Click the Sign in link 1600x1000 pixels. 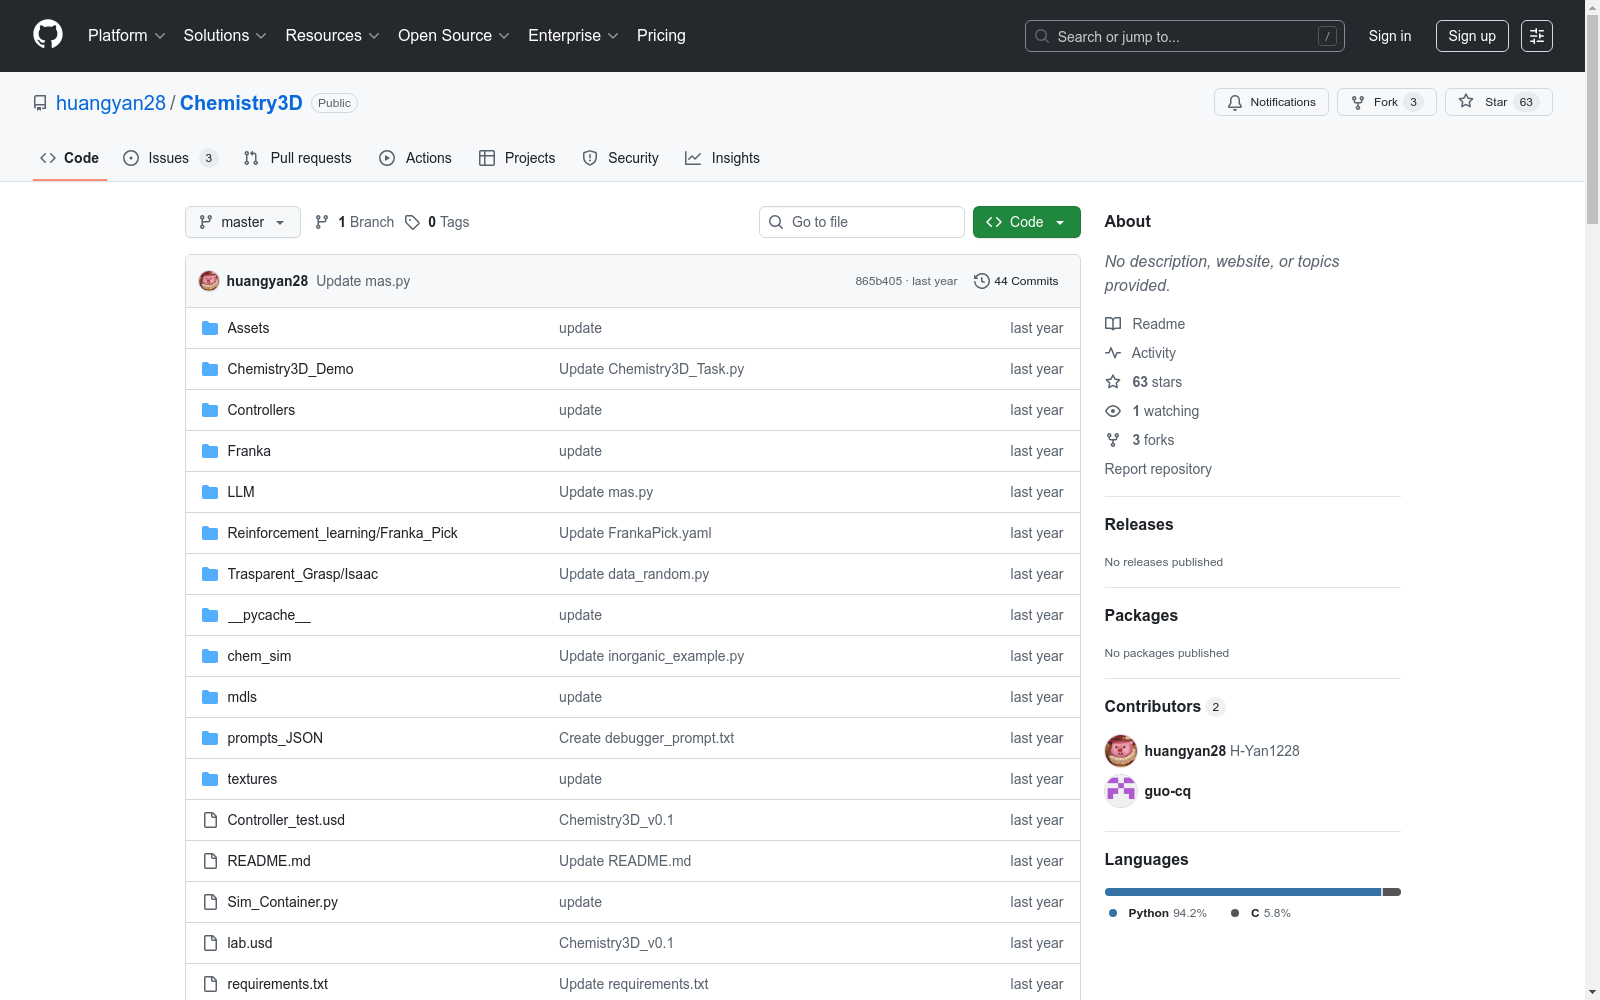(1390, 36)
